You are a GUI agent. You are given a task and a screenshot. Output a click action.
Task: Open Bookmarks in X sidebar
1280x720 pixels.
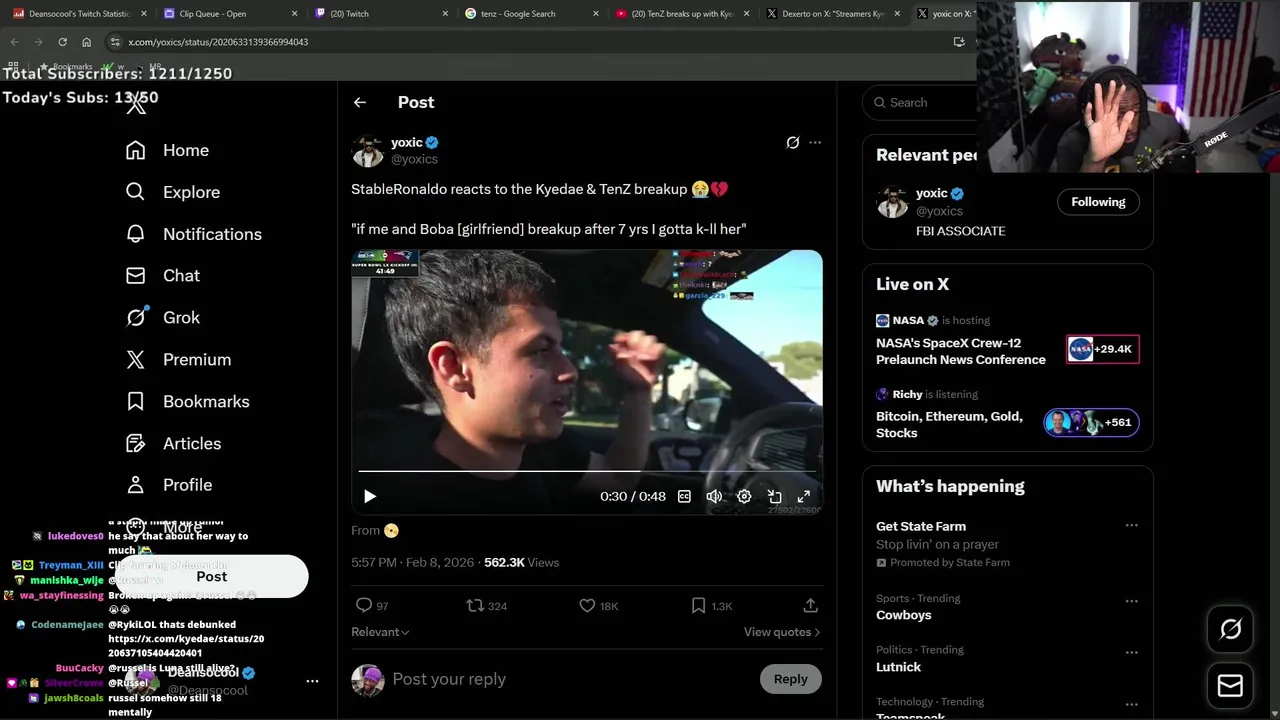tap(187, 401)
